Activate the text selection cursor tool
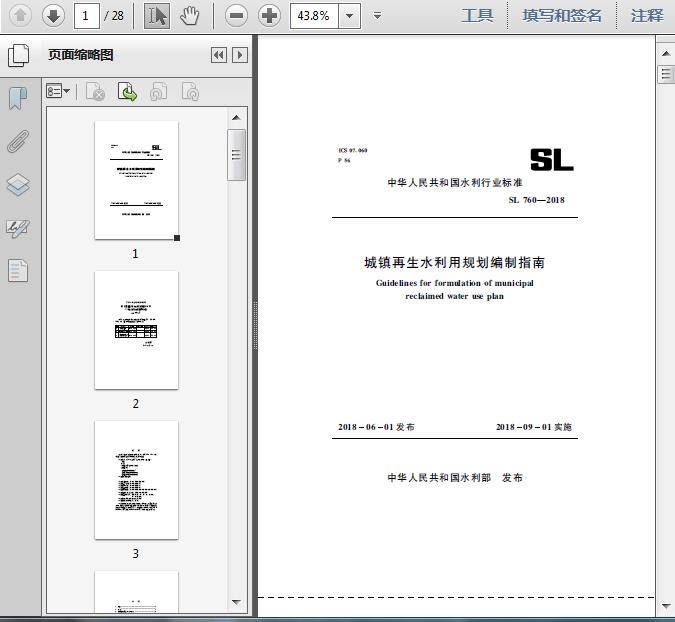The height and width of the screenshot is (622, 675). (x=157, y=15)
